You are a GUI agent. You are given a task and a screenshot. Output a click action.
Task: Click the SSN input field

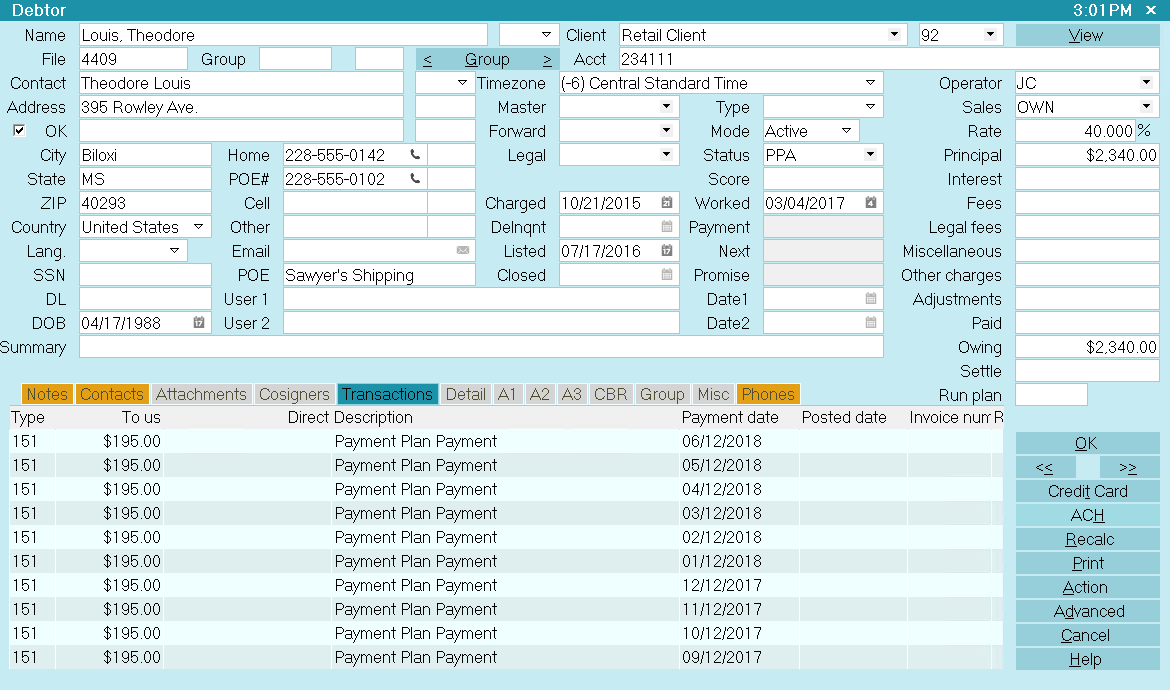(x=146, y=275)
